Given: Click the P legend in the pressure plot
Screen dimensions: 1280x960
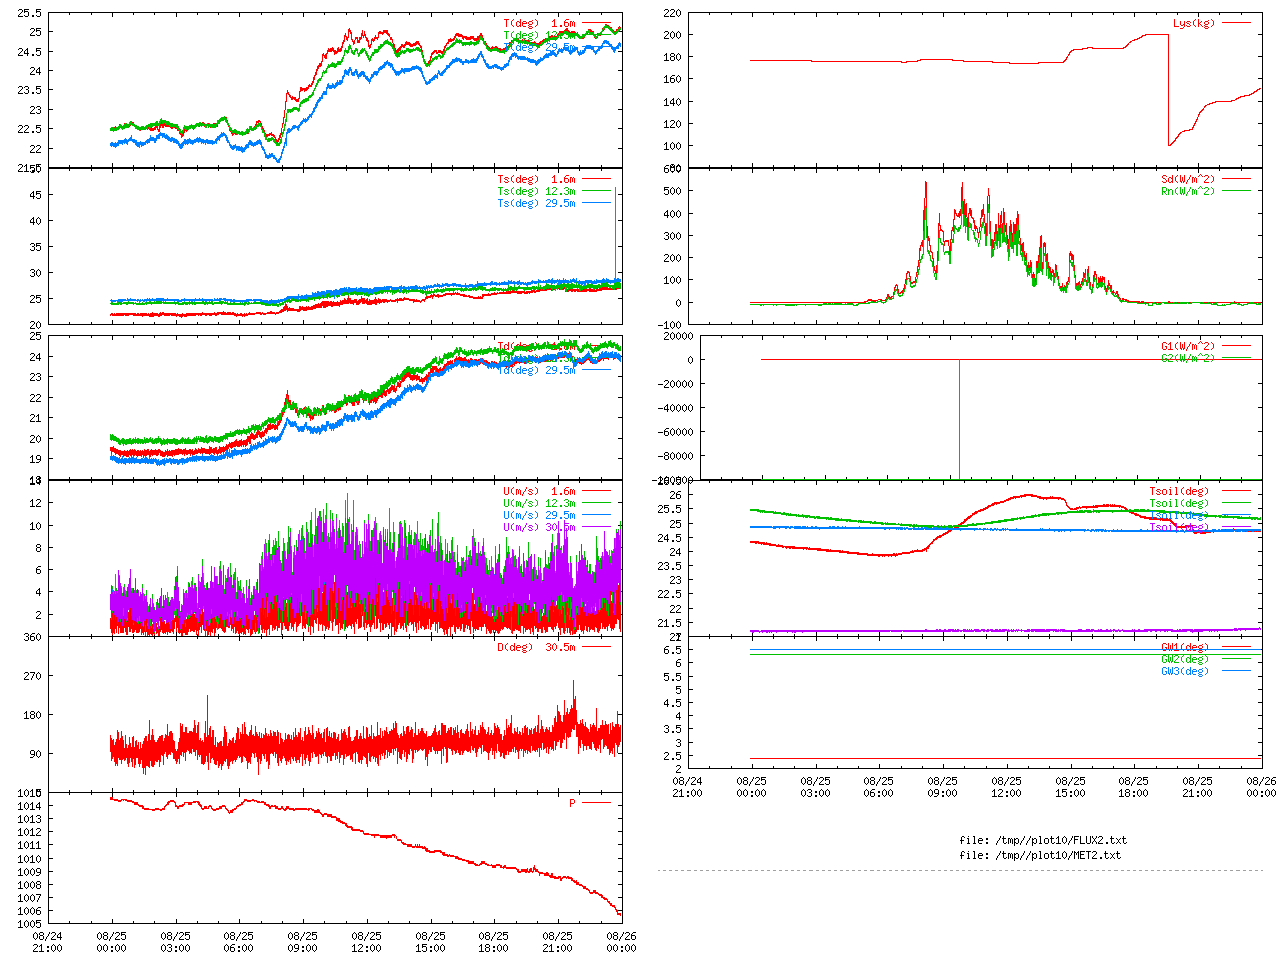Looking at the screenshot, I should 589,803.
